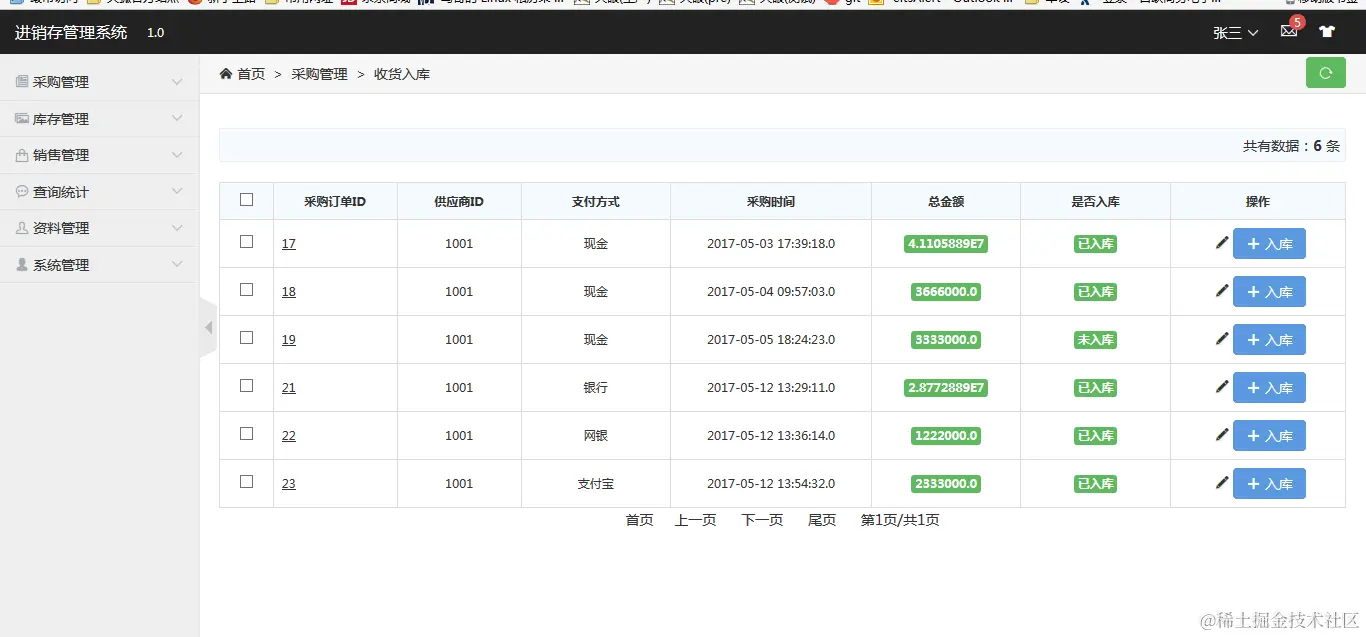Go to 尾页 last page
This screenshot has width=1366, height=637.
(822, 520)
